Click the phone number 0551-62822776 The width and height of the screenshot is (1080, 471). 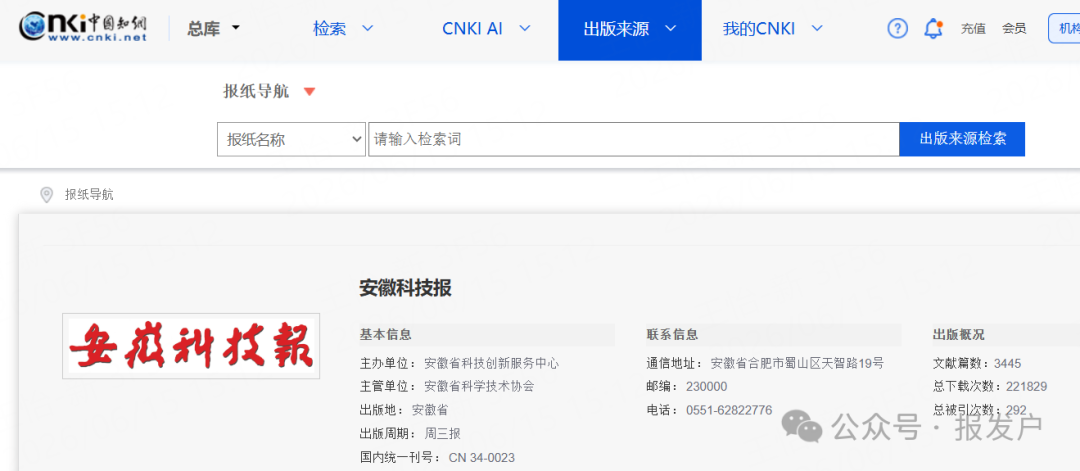[x=729, y=410]
